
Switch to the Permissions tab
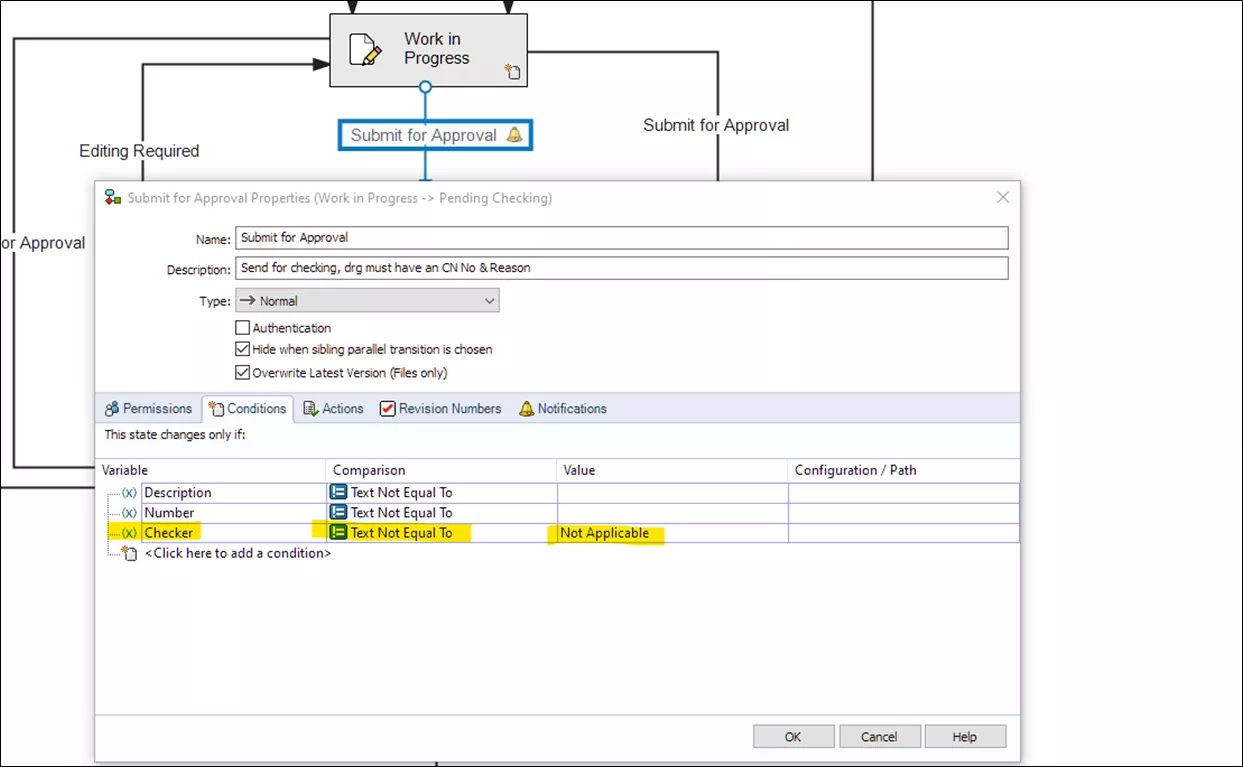click(148, 408)
